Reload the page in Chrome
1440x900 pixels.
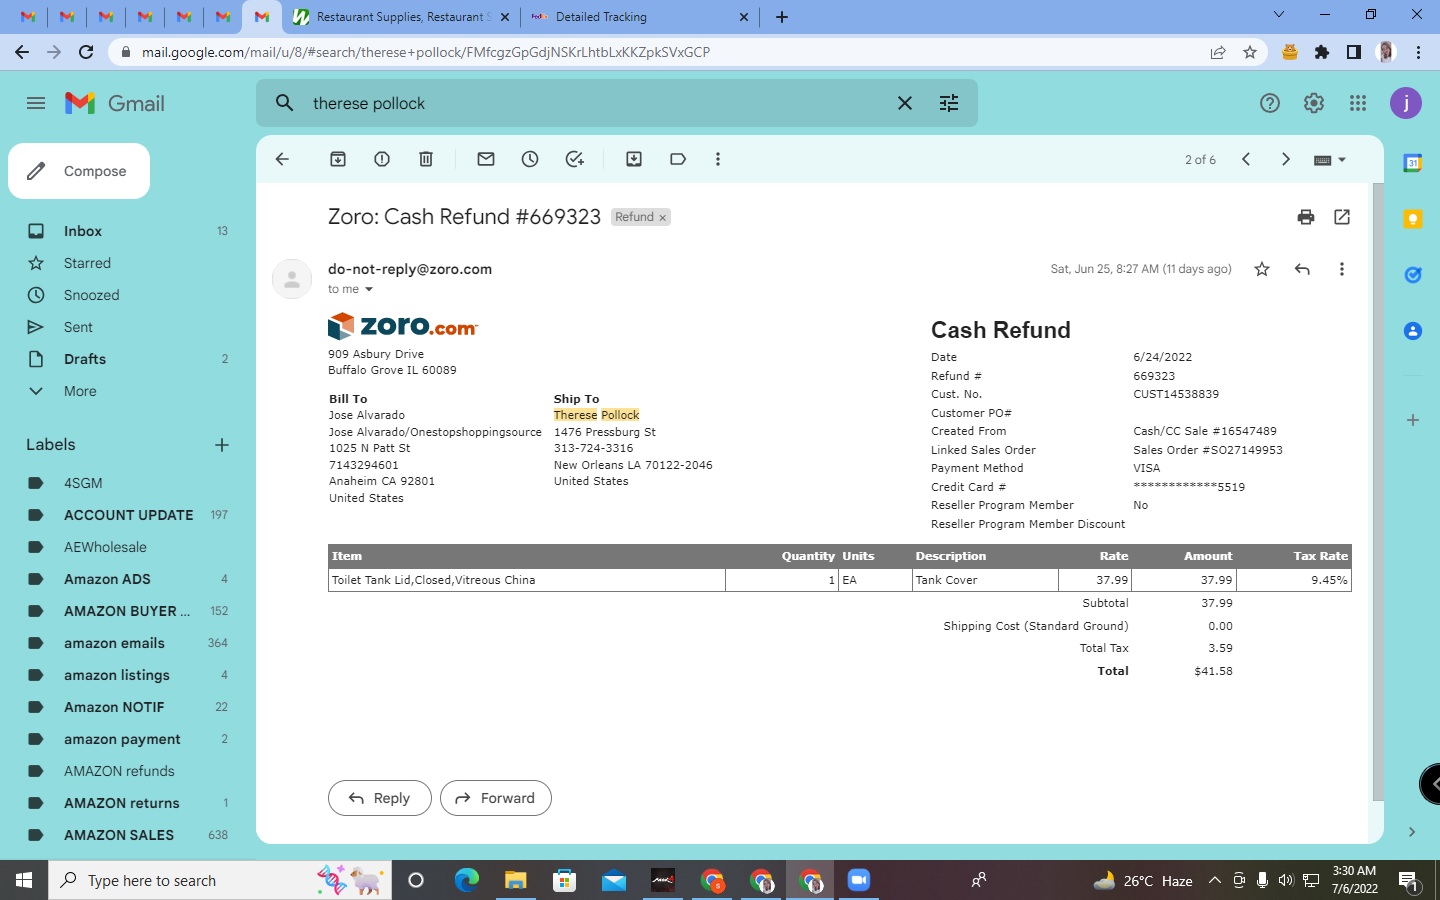coord(86,52)
